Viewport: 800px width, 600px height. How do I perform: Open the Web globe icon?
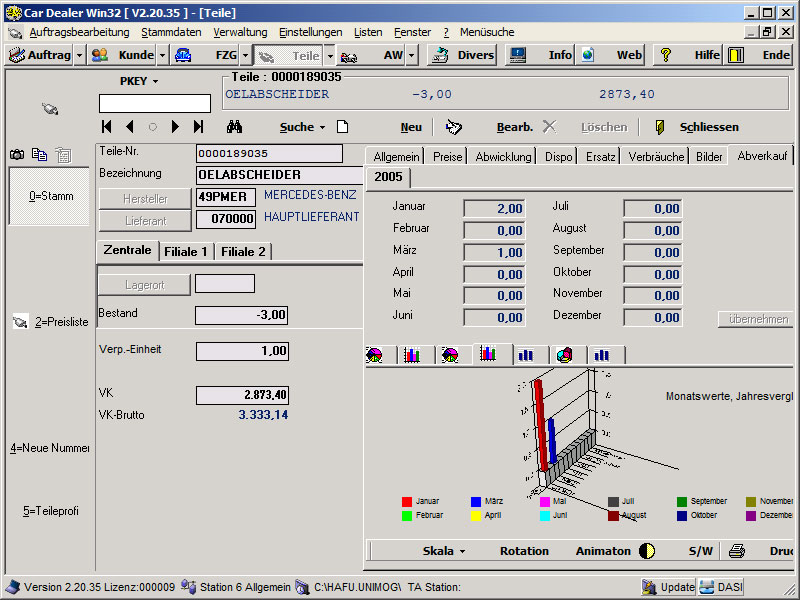coord(587,55)
